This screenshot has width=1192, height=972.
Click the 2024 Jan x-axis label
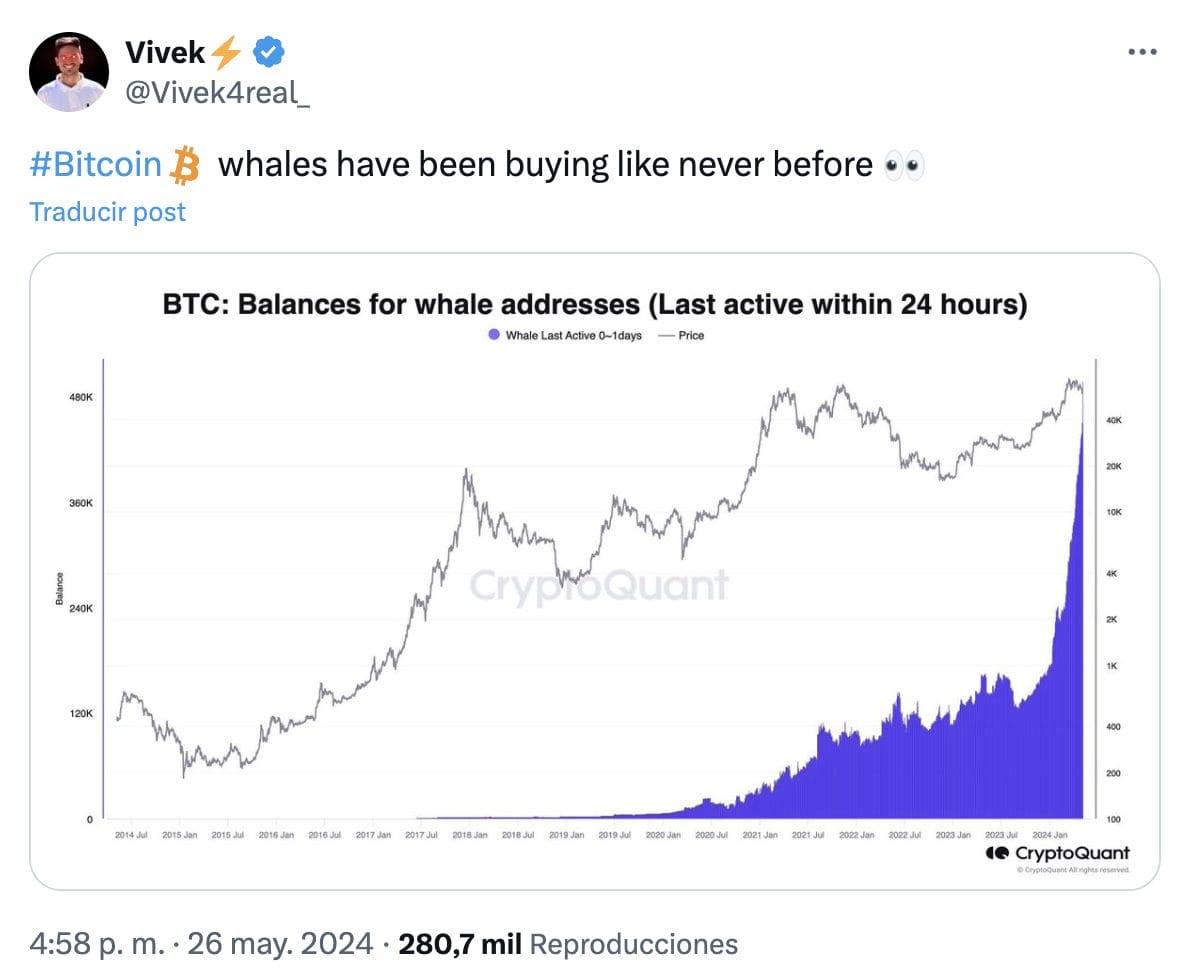(1046, 834)
